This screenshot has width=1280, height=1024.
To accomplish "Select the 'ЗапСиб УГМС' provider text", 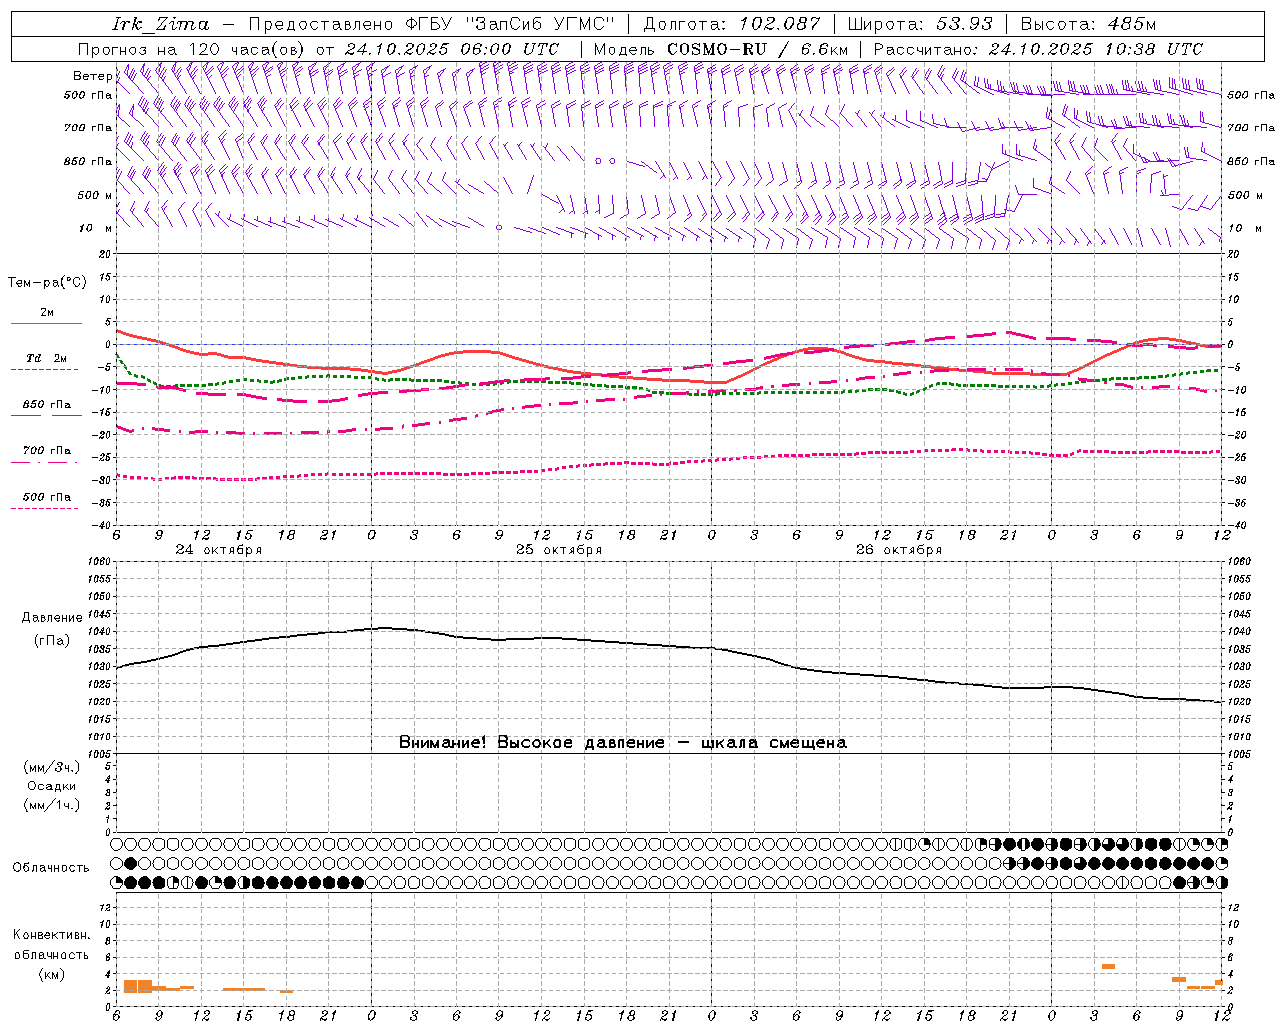I will (x=541, y=24).
